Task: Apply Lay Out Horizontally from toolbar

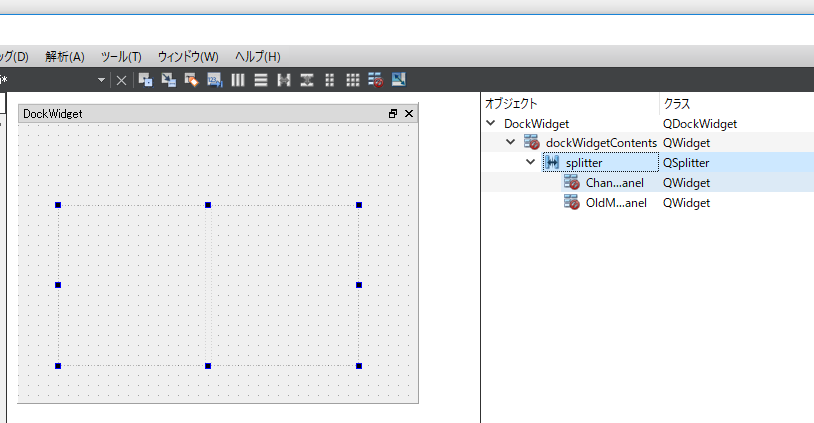Action: 238,80
